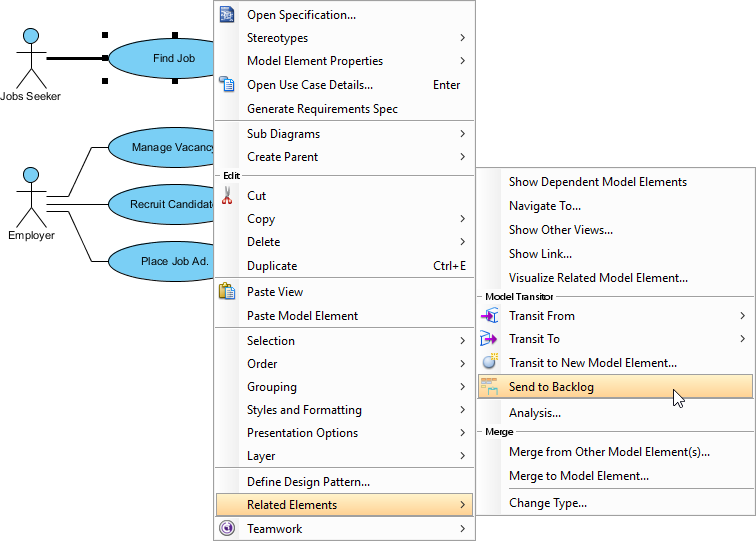Click the highlighted Related Elements entry

click(x=344, y=505)
